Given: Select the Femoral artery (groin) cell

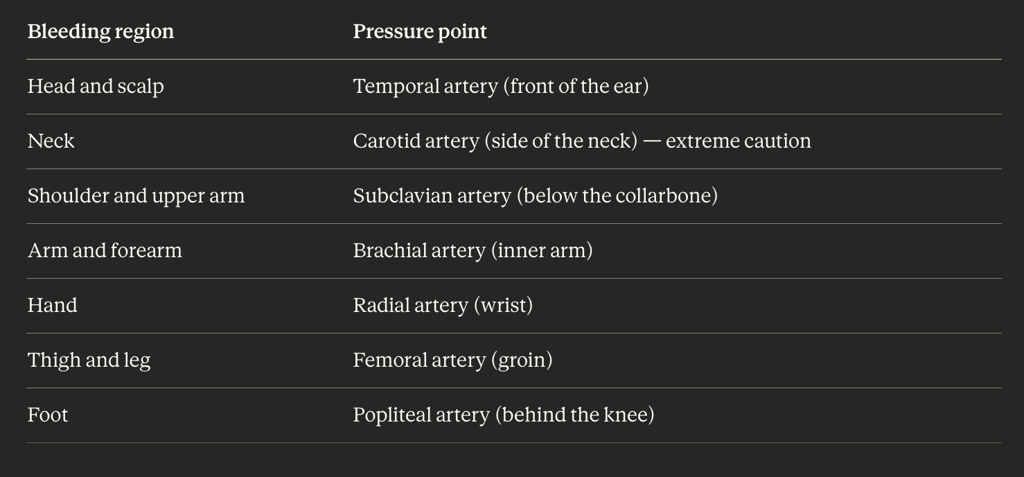Looking at the screenshot, I should click(x=452, y=361).
